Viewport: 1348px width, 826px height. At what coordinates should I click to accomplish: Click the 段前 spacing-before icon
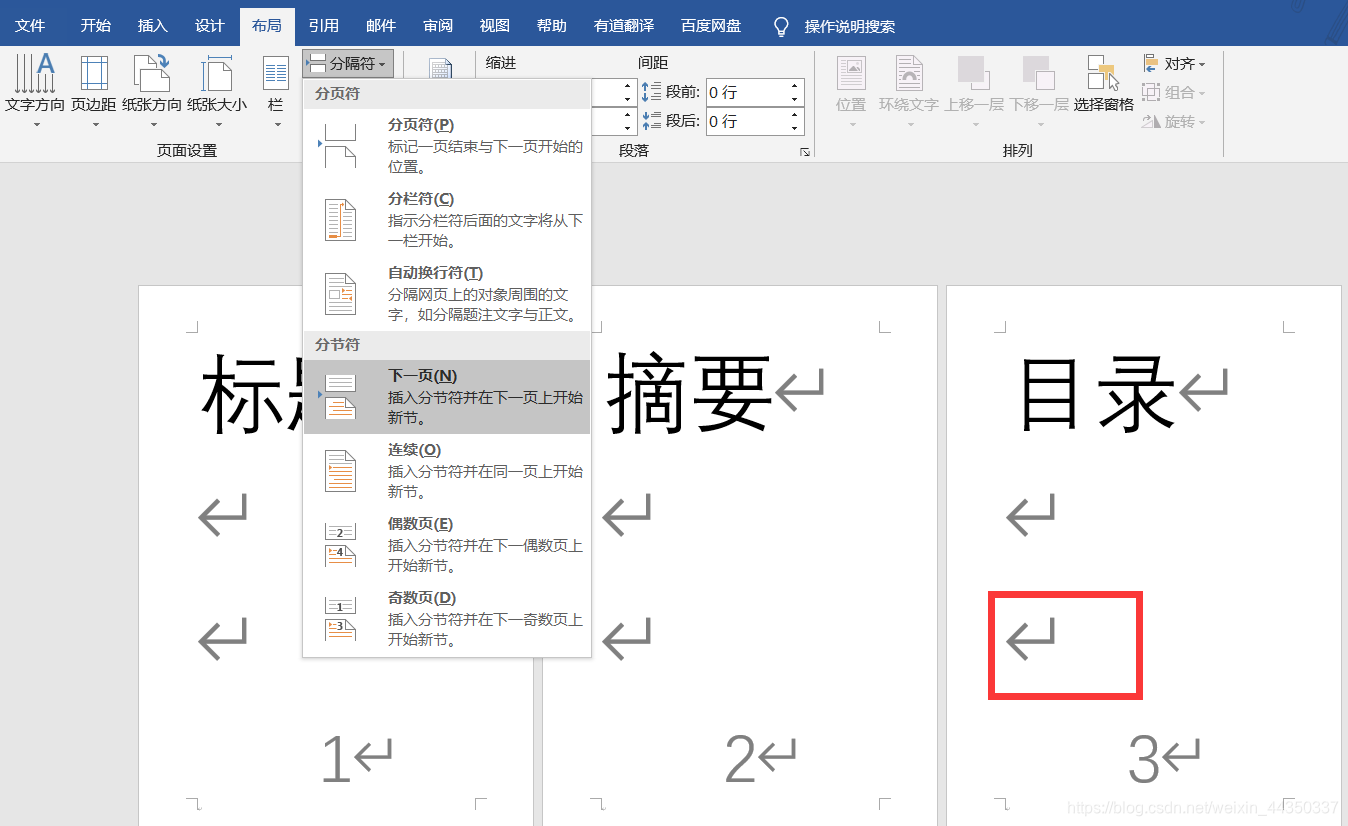tap(651, 92)
